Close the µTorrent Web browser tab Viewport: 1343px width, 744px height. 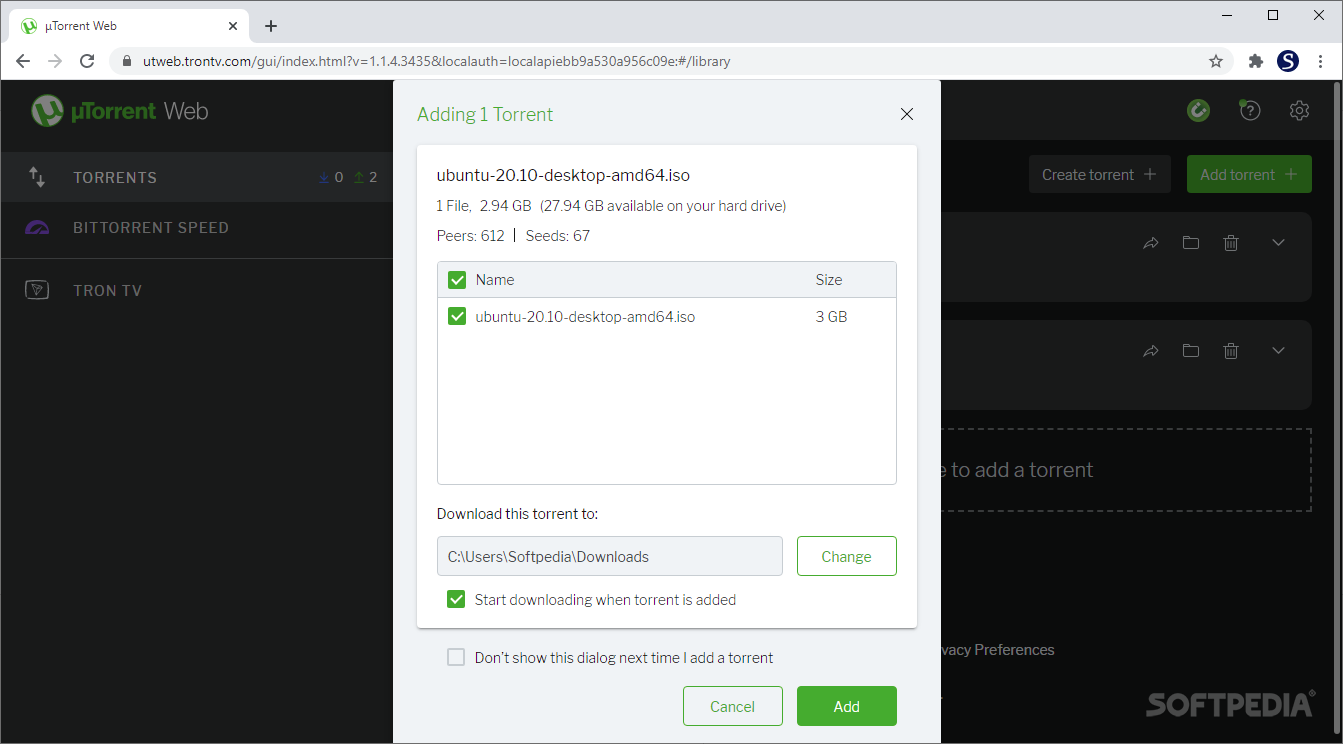pos(232,26)
